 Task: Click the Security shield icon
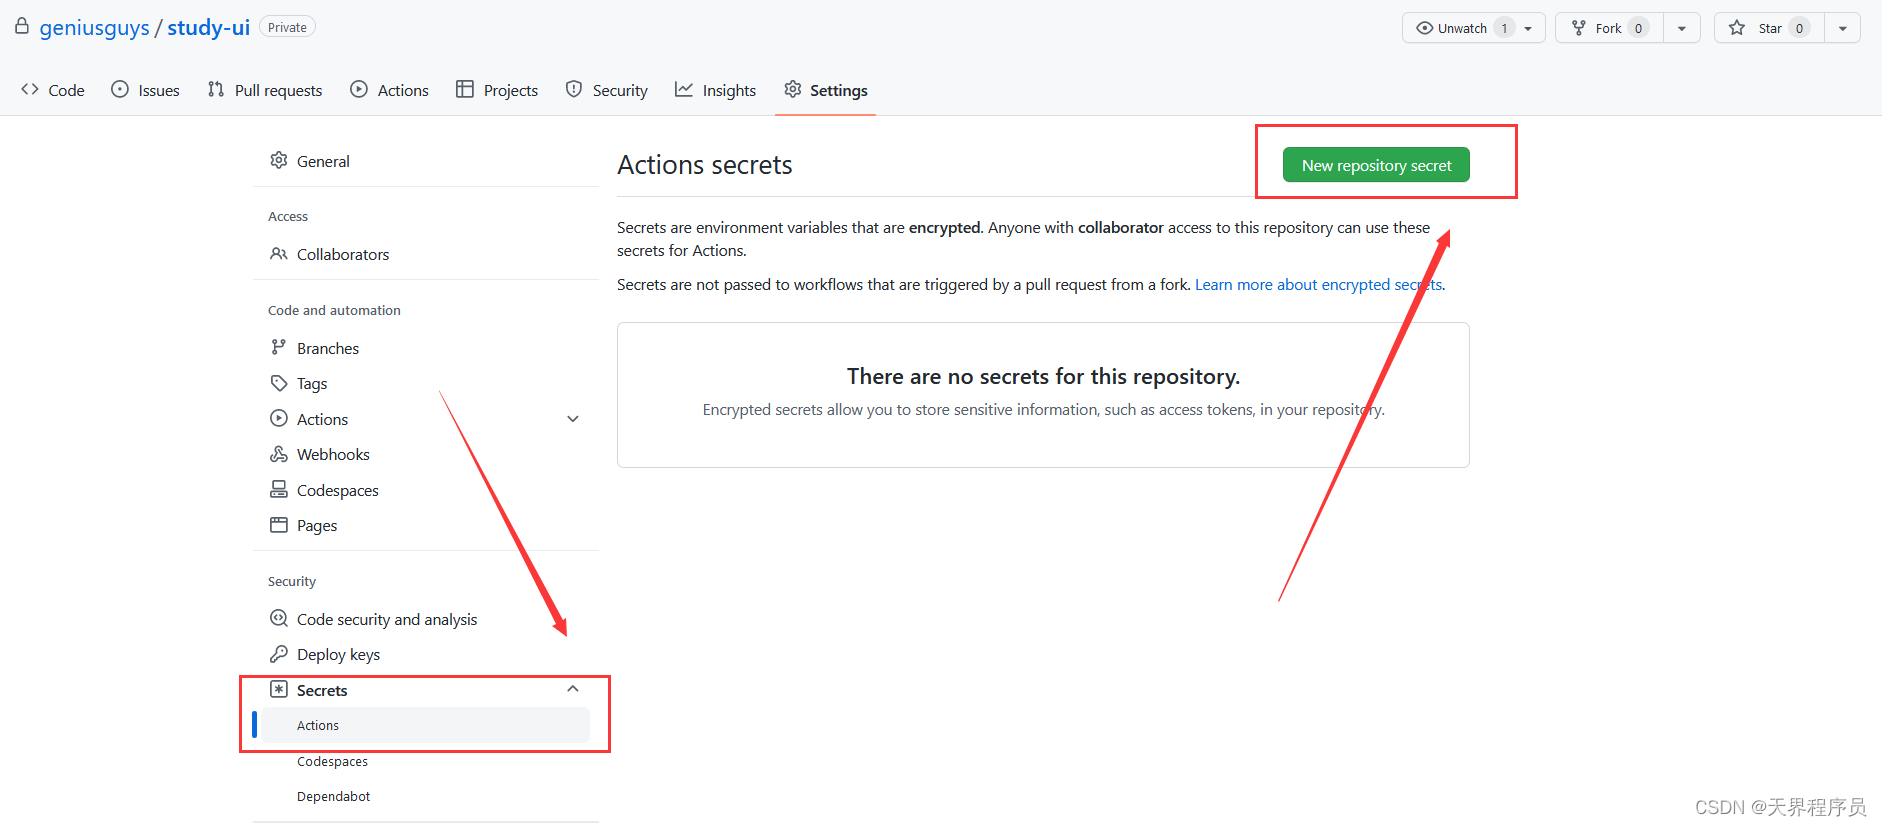pyautogui.click(x=574, y=89)
